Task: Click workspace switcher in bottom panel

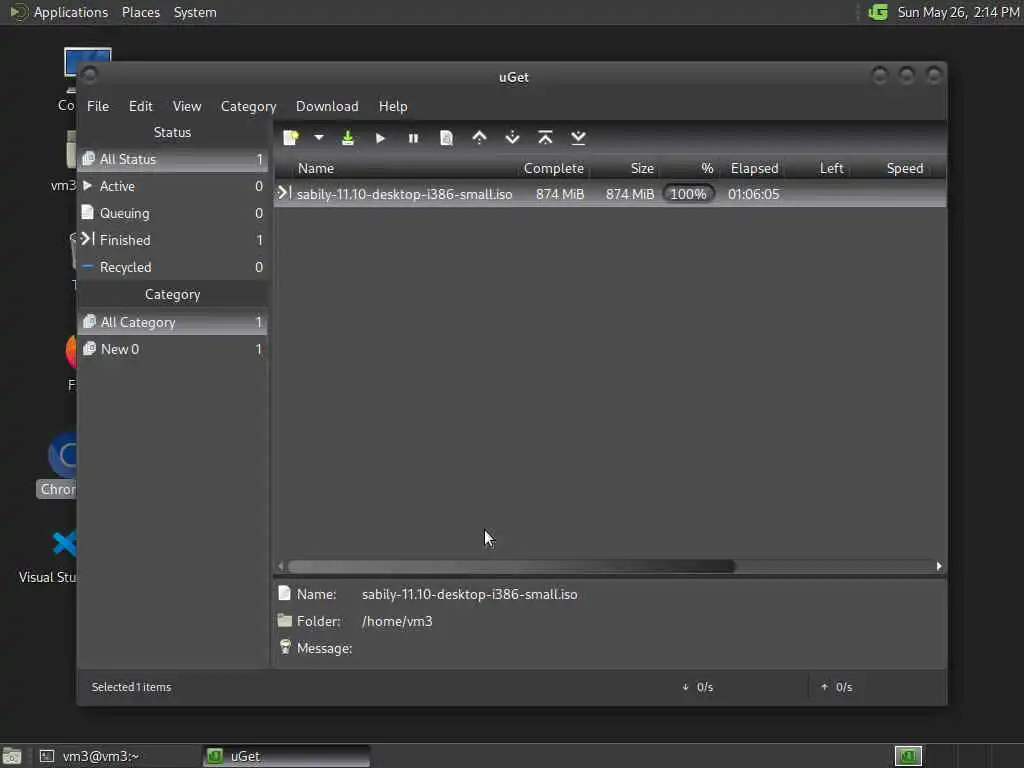Action: pyautogui.click(x=908, y=756)
